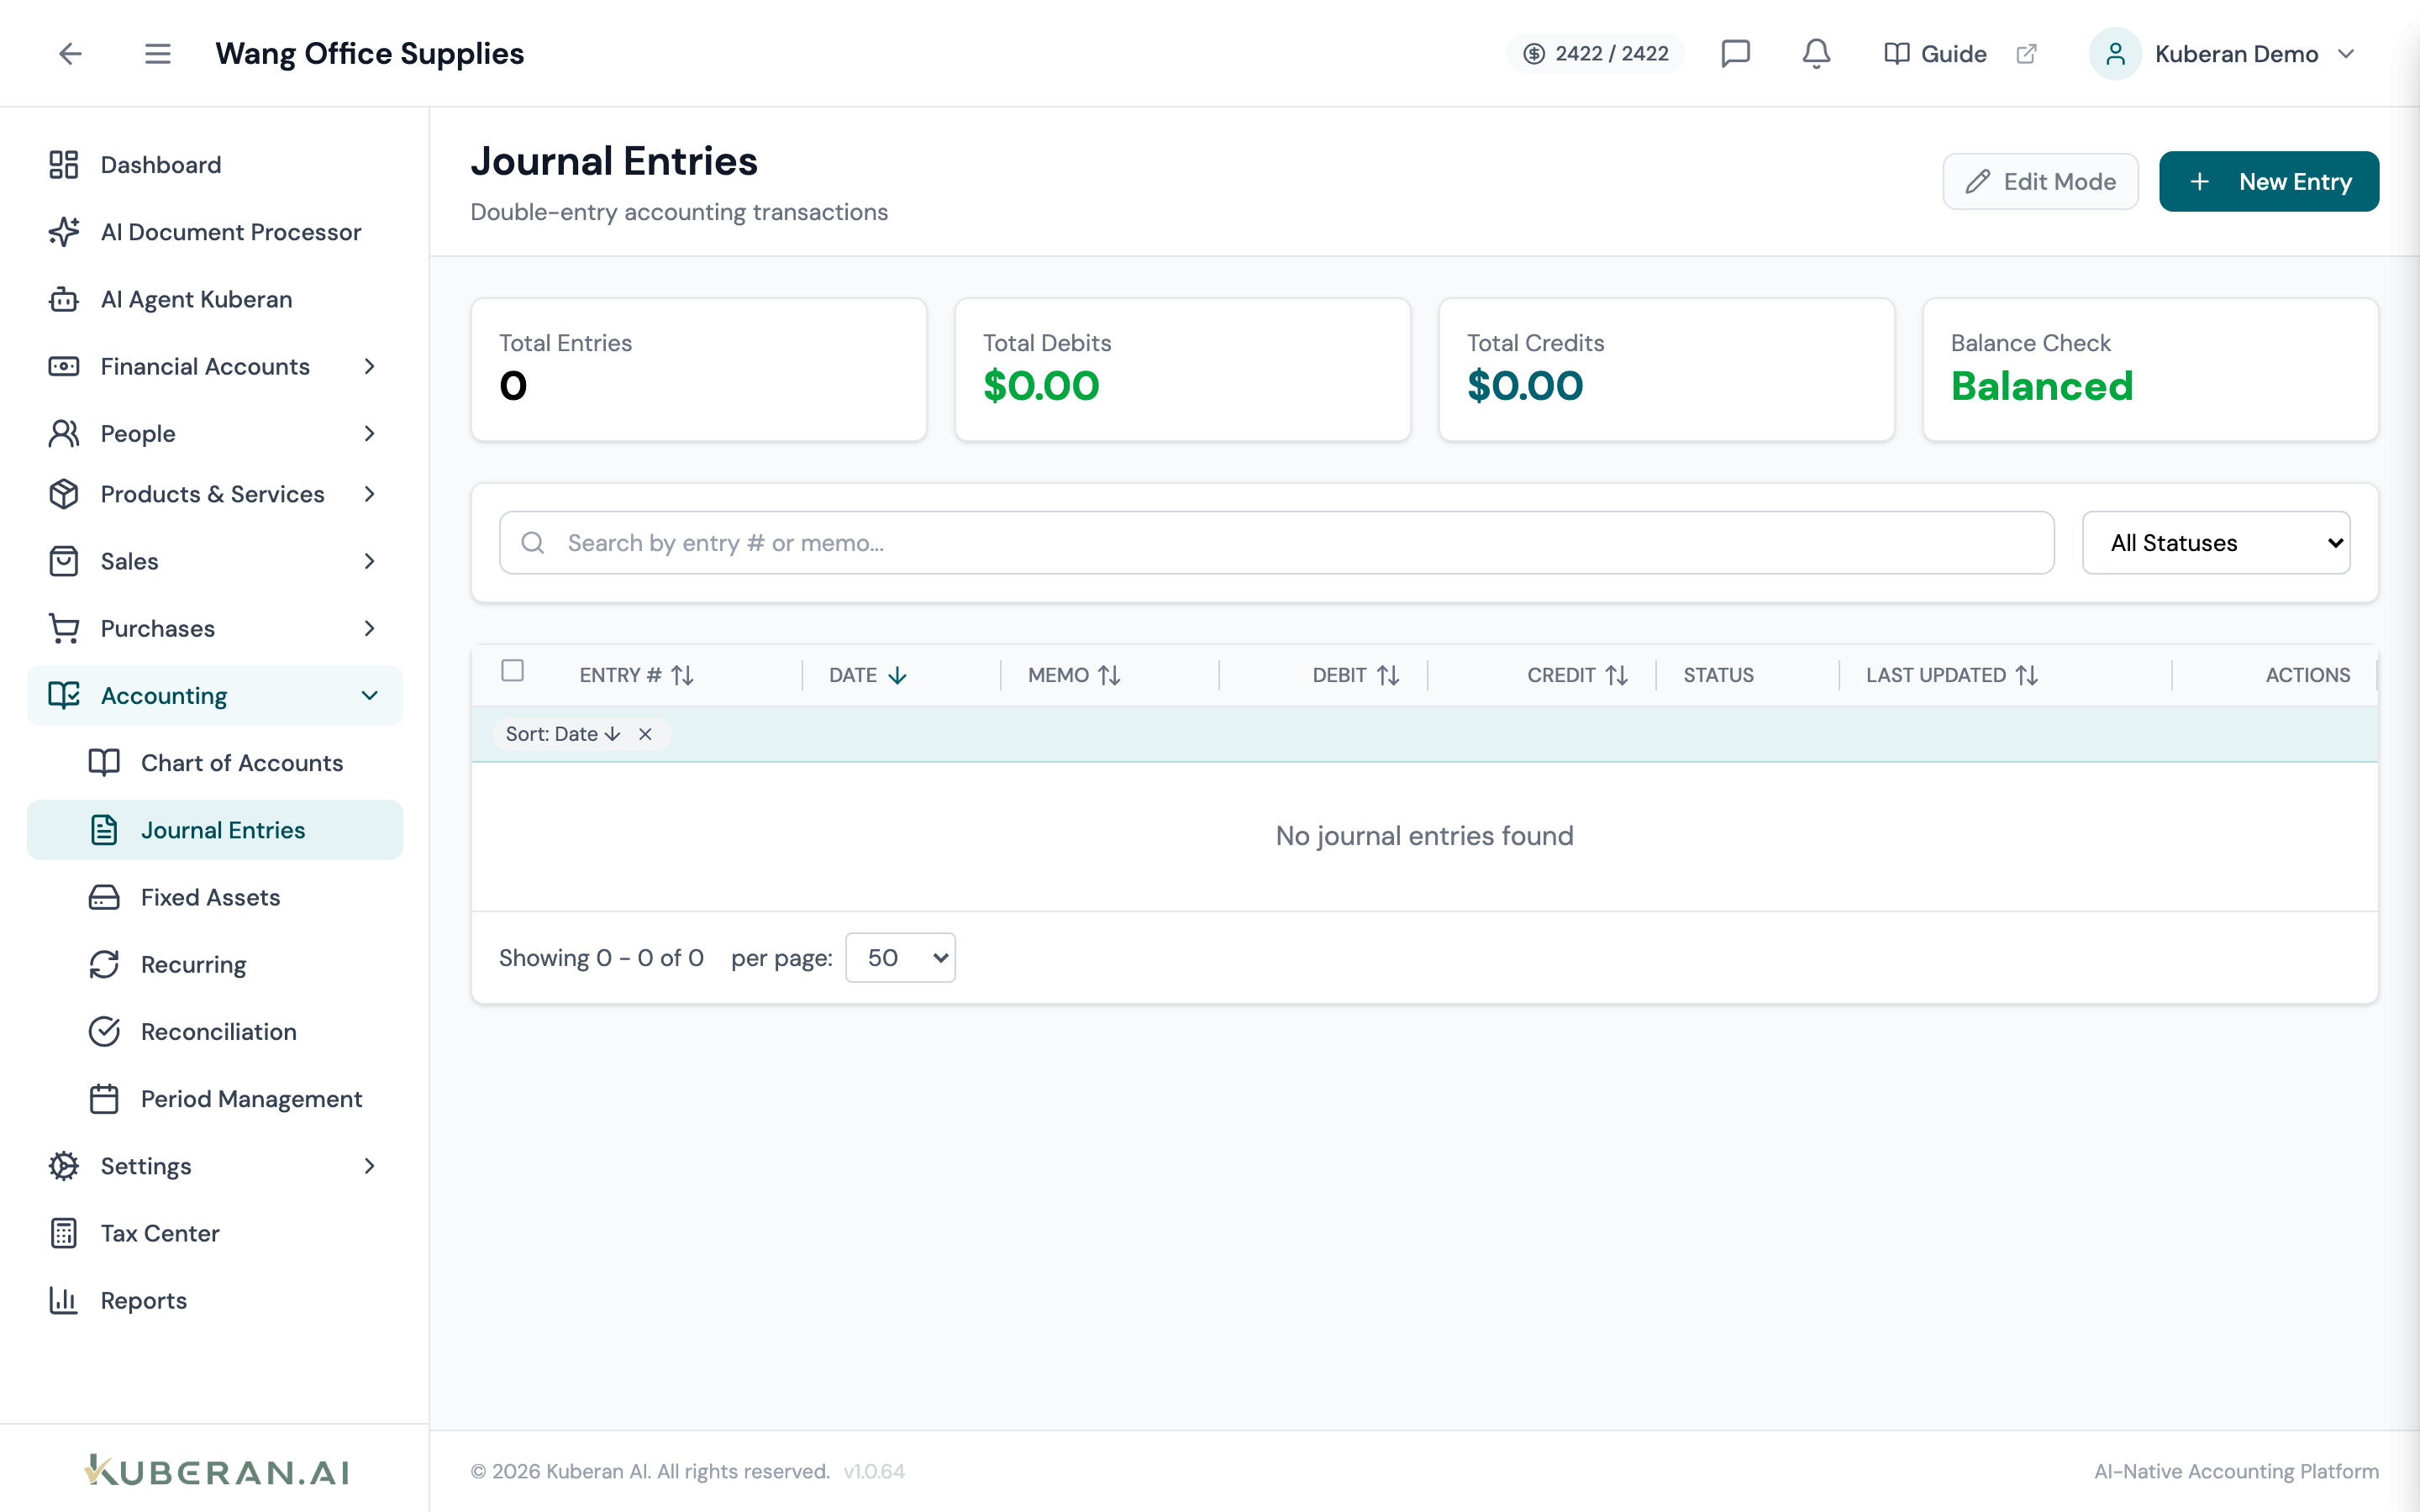
Task: Open the external link icon beside Guide
Action: coord(2026,54)
